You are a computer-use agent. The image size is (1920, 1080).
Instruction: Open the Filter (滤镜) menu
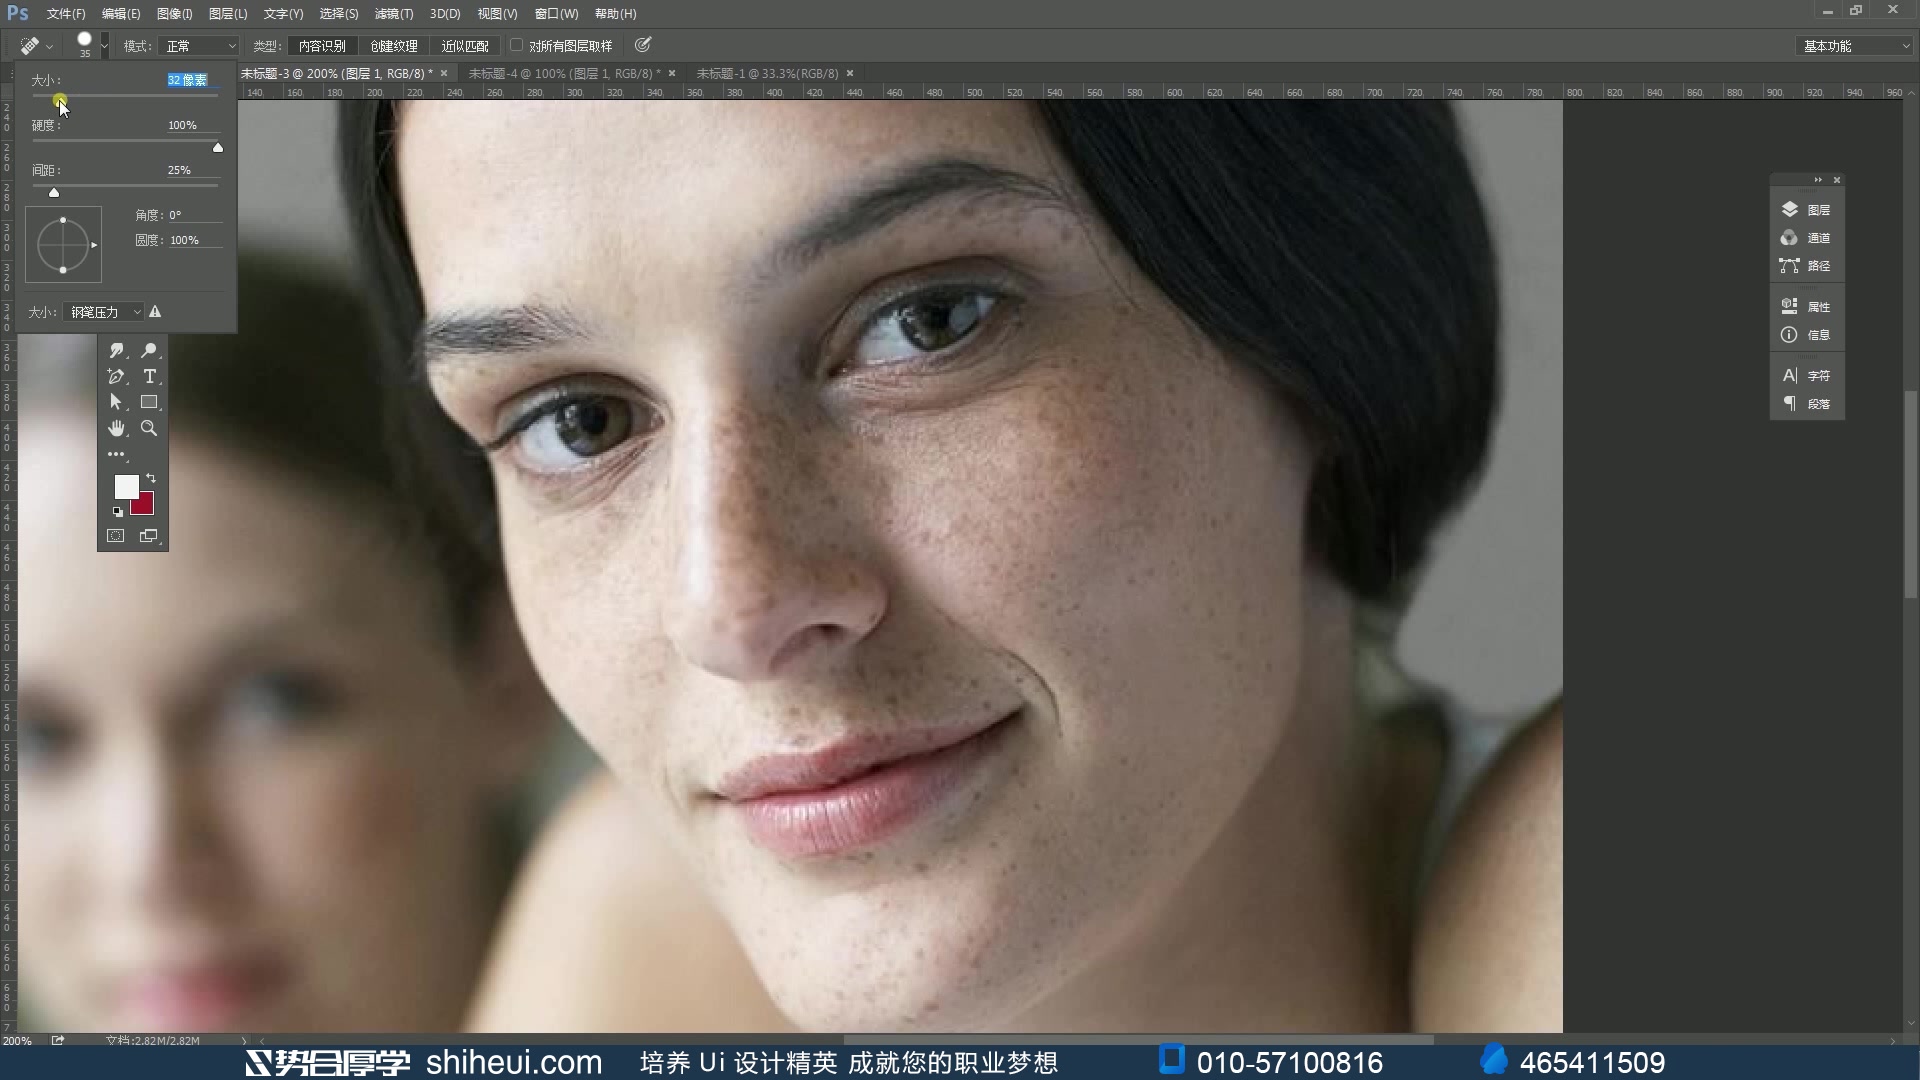394,14
